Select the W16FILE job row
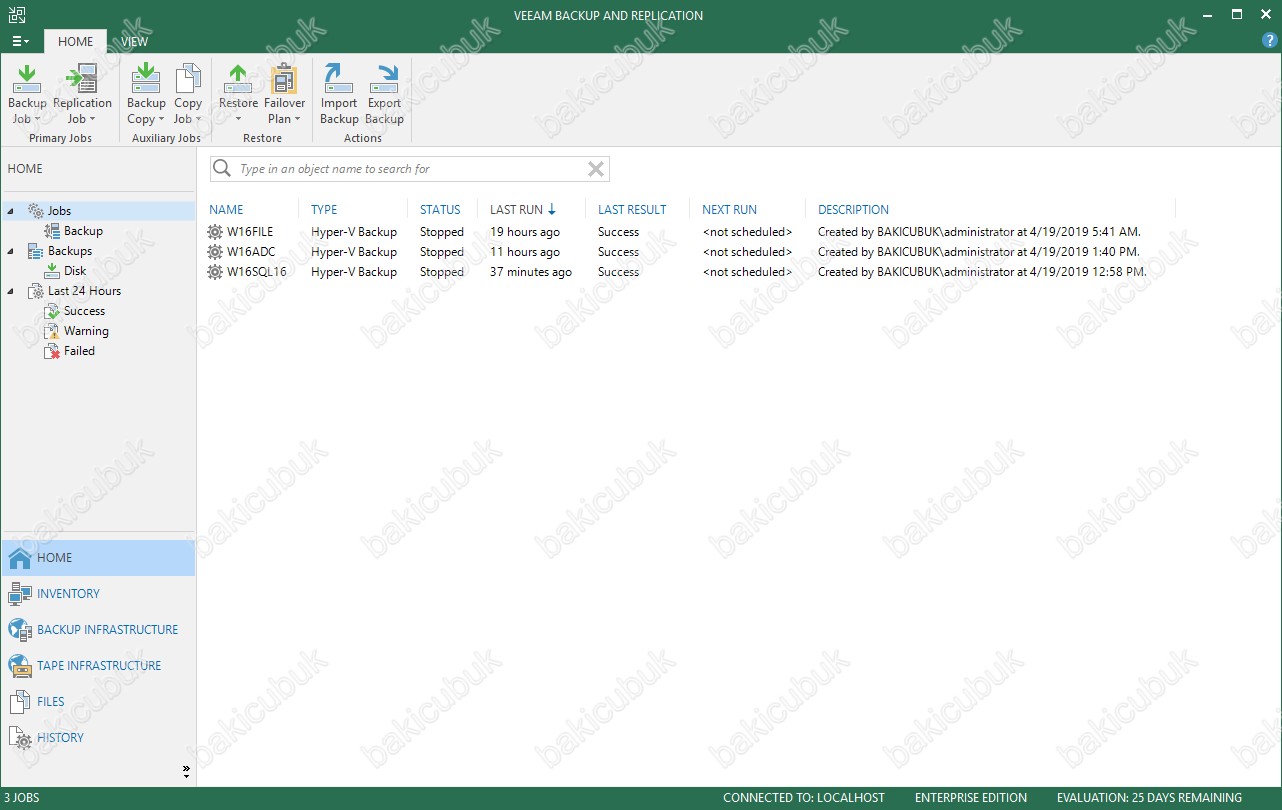This screenshot has width=1282, height=810. coord(690,232)
